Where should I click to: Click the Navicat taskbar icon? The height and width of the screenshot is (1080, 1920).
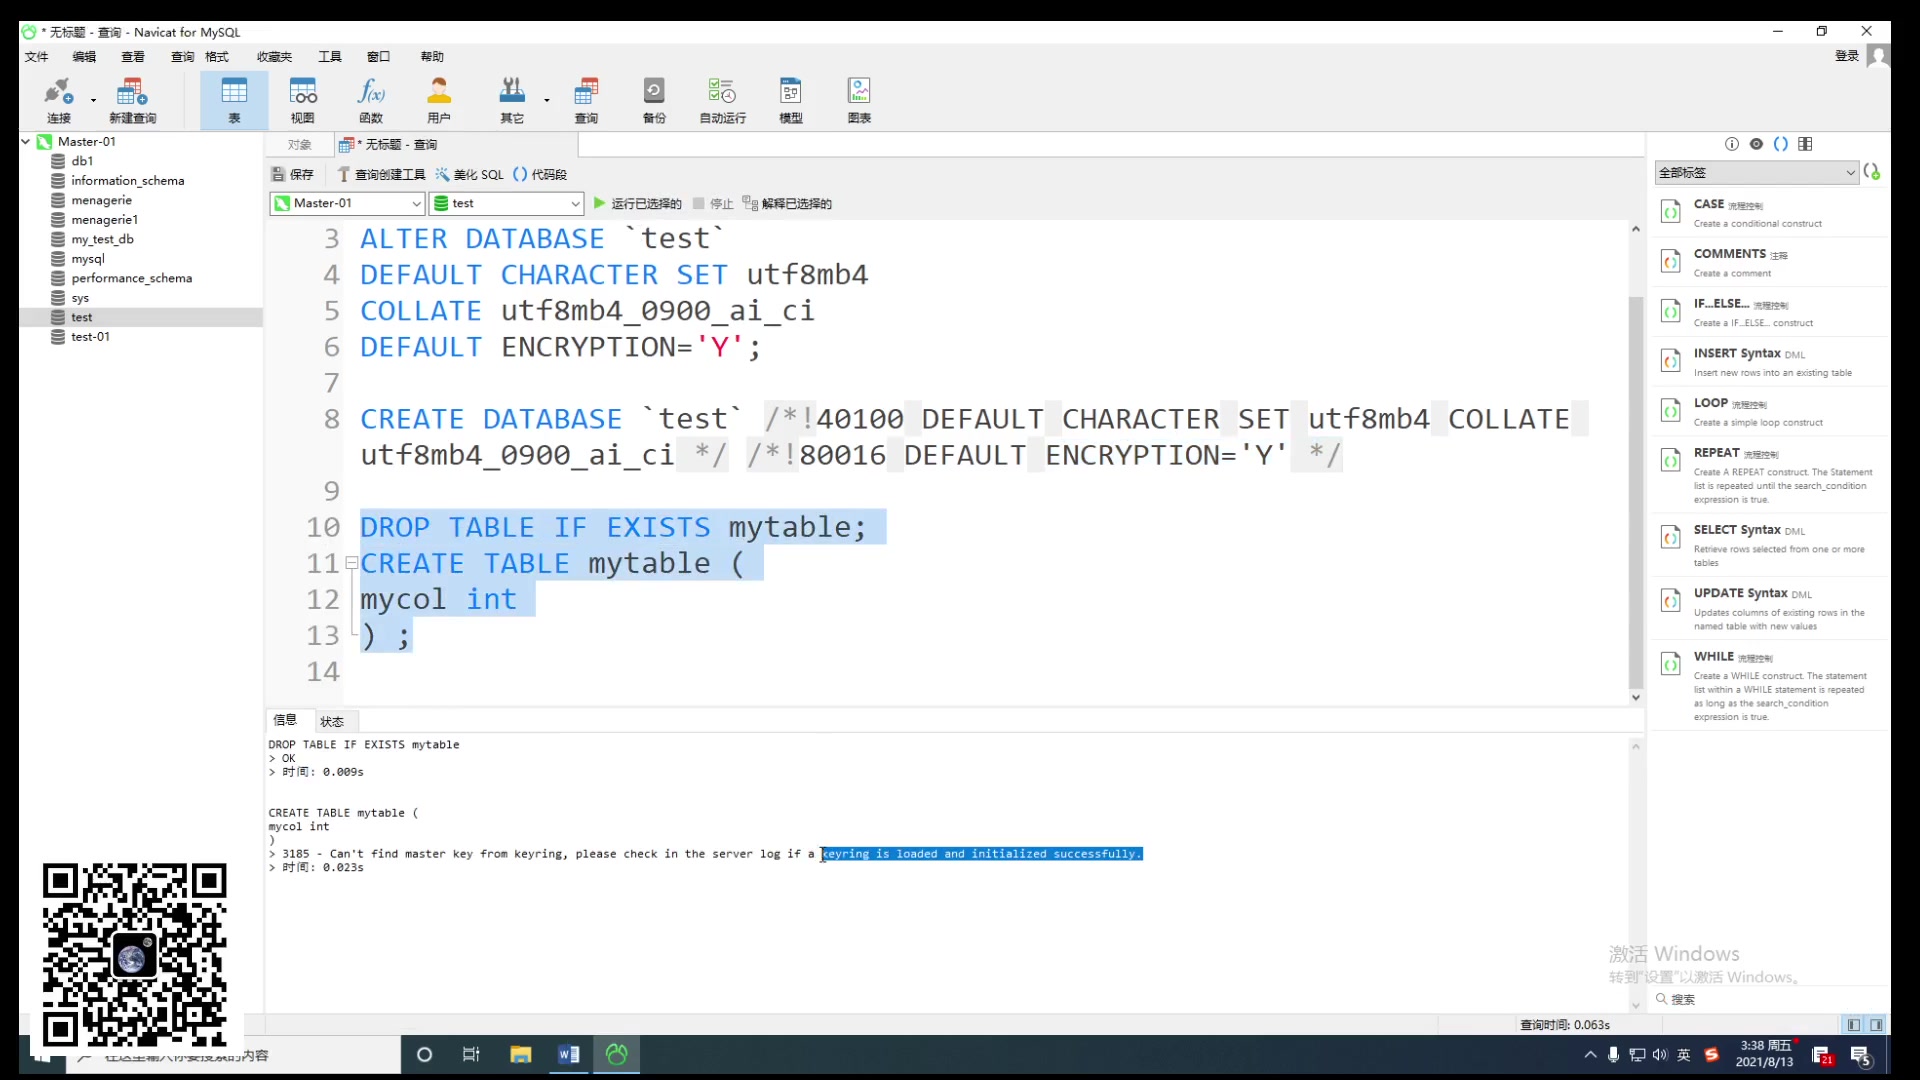pyautogui.click(x=617, y=1055)
